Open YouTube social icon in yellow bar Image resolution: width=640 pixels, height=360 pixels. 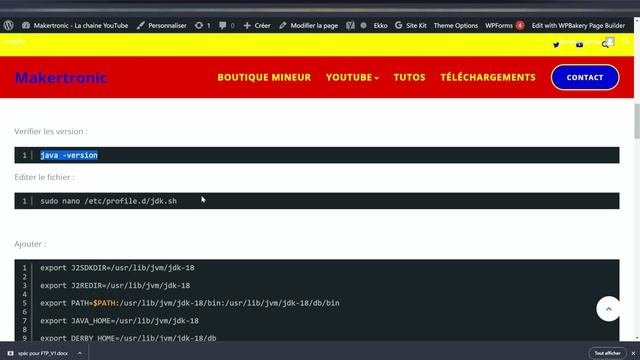coord(579,44)
